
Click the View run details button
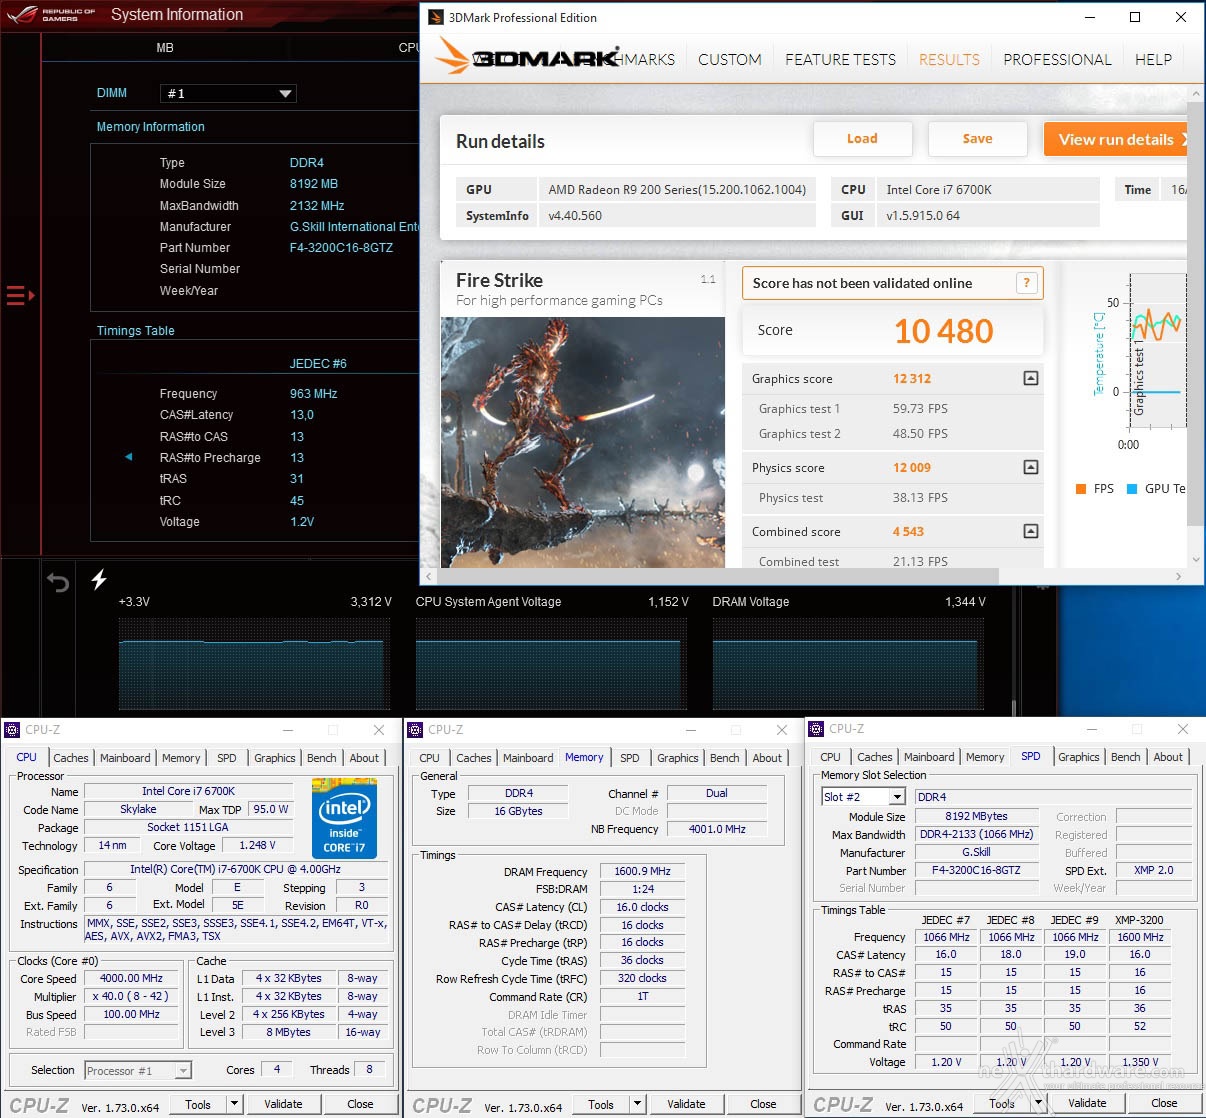click(x=1116, y=139)
